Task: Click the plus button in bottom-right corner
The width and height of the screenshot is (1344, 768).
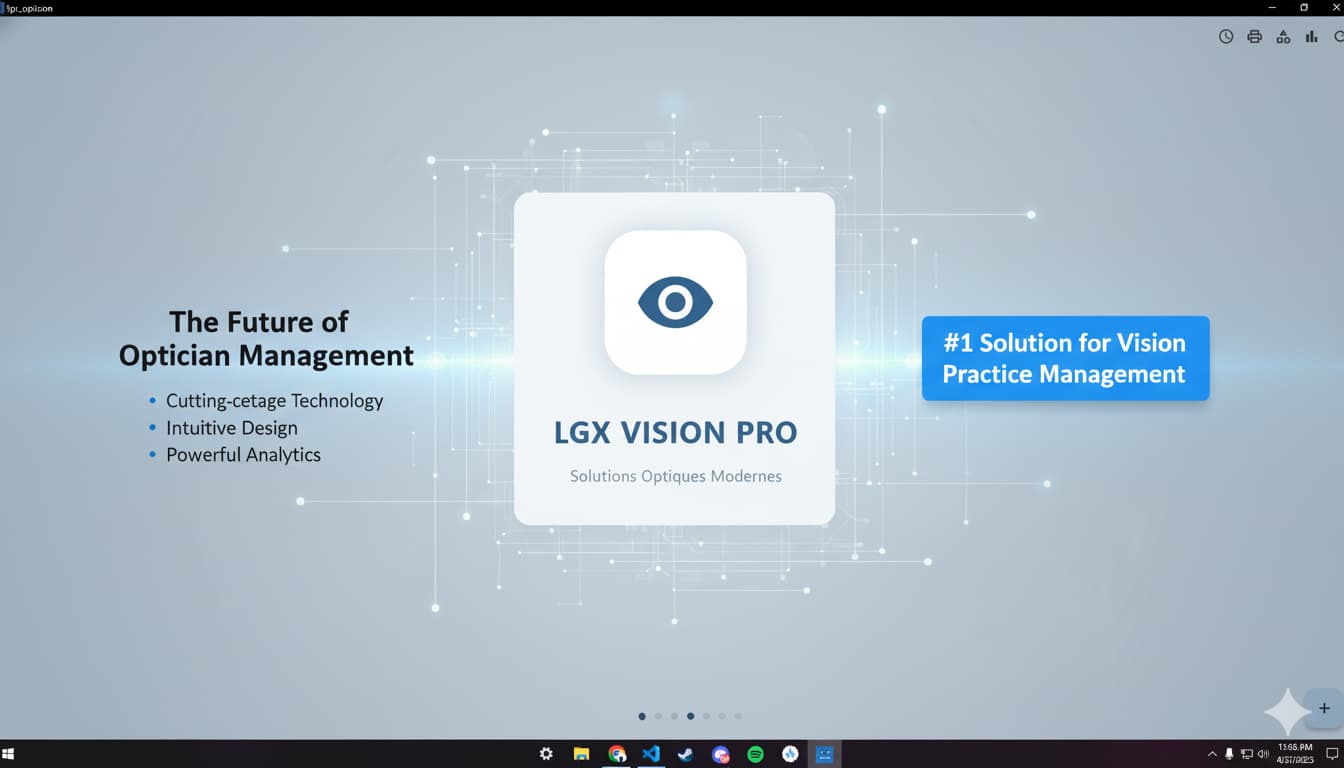Action: coord(1324,708)
